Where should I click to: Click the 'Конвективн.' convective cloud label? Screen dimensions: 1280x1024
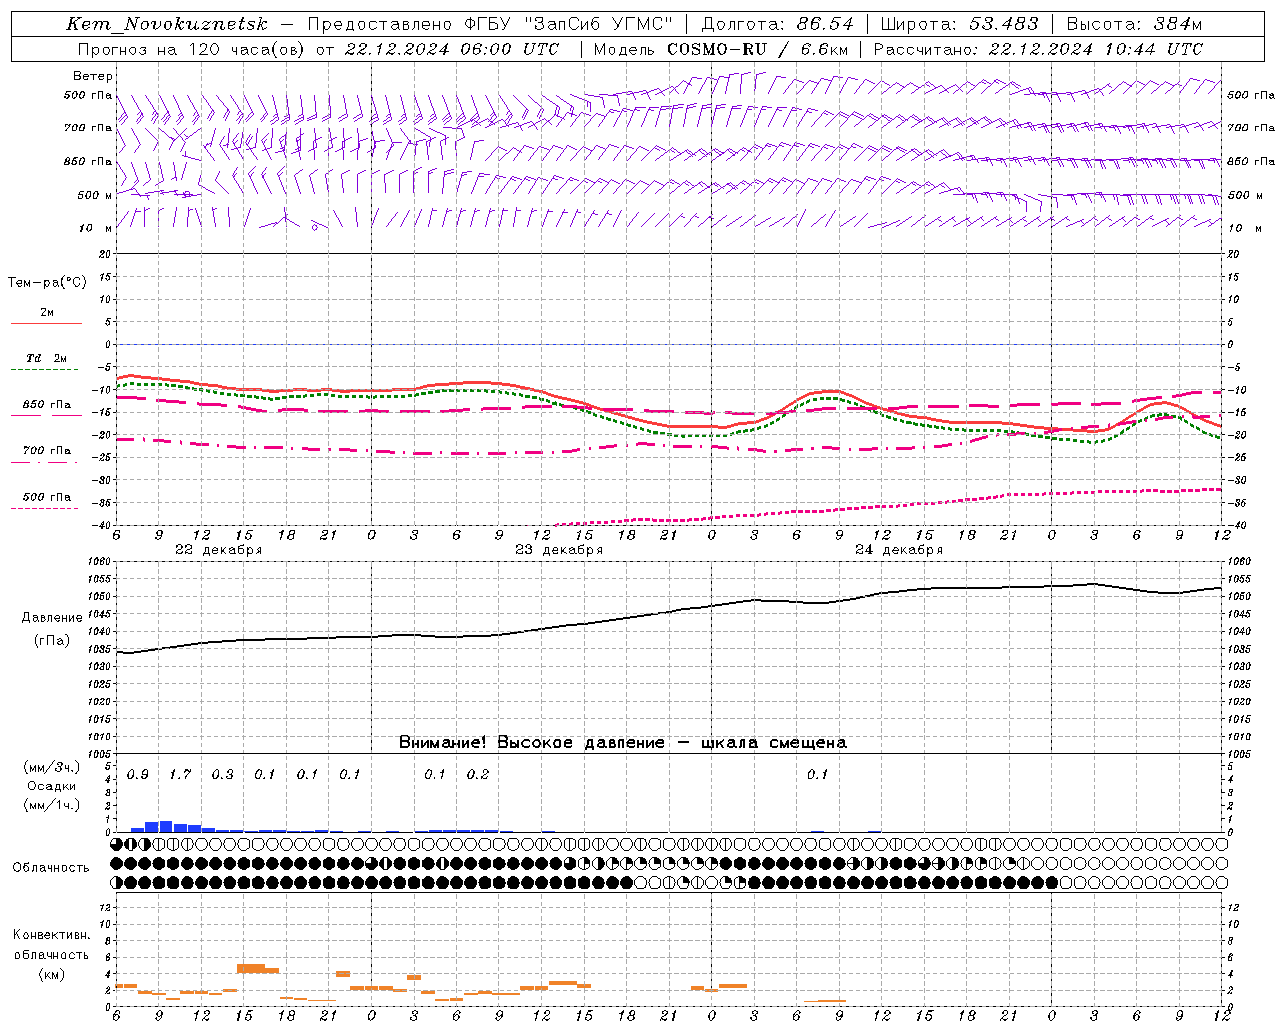coord(51,935)
